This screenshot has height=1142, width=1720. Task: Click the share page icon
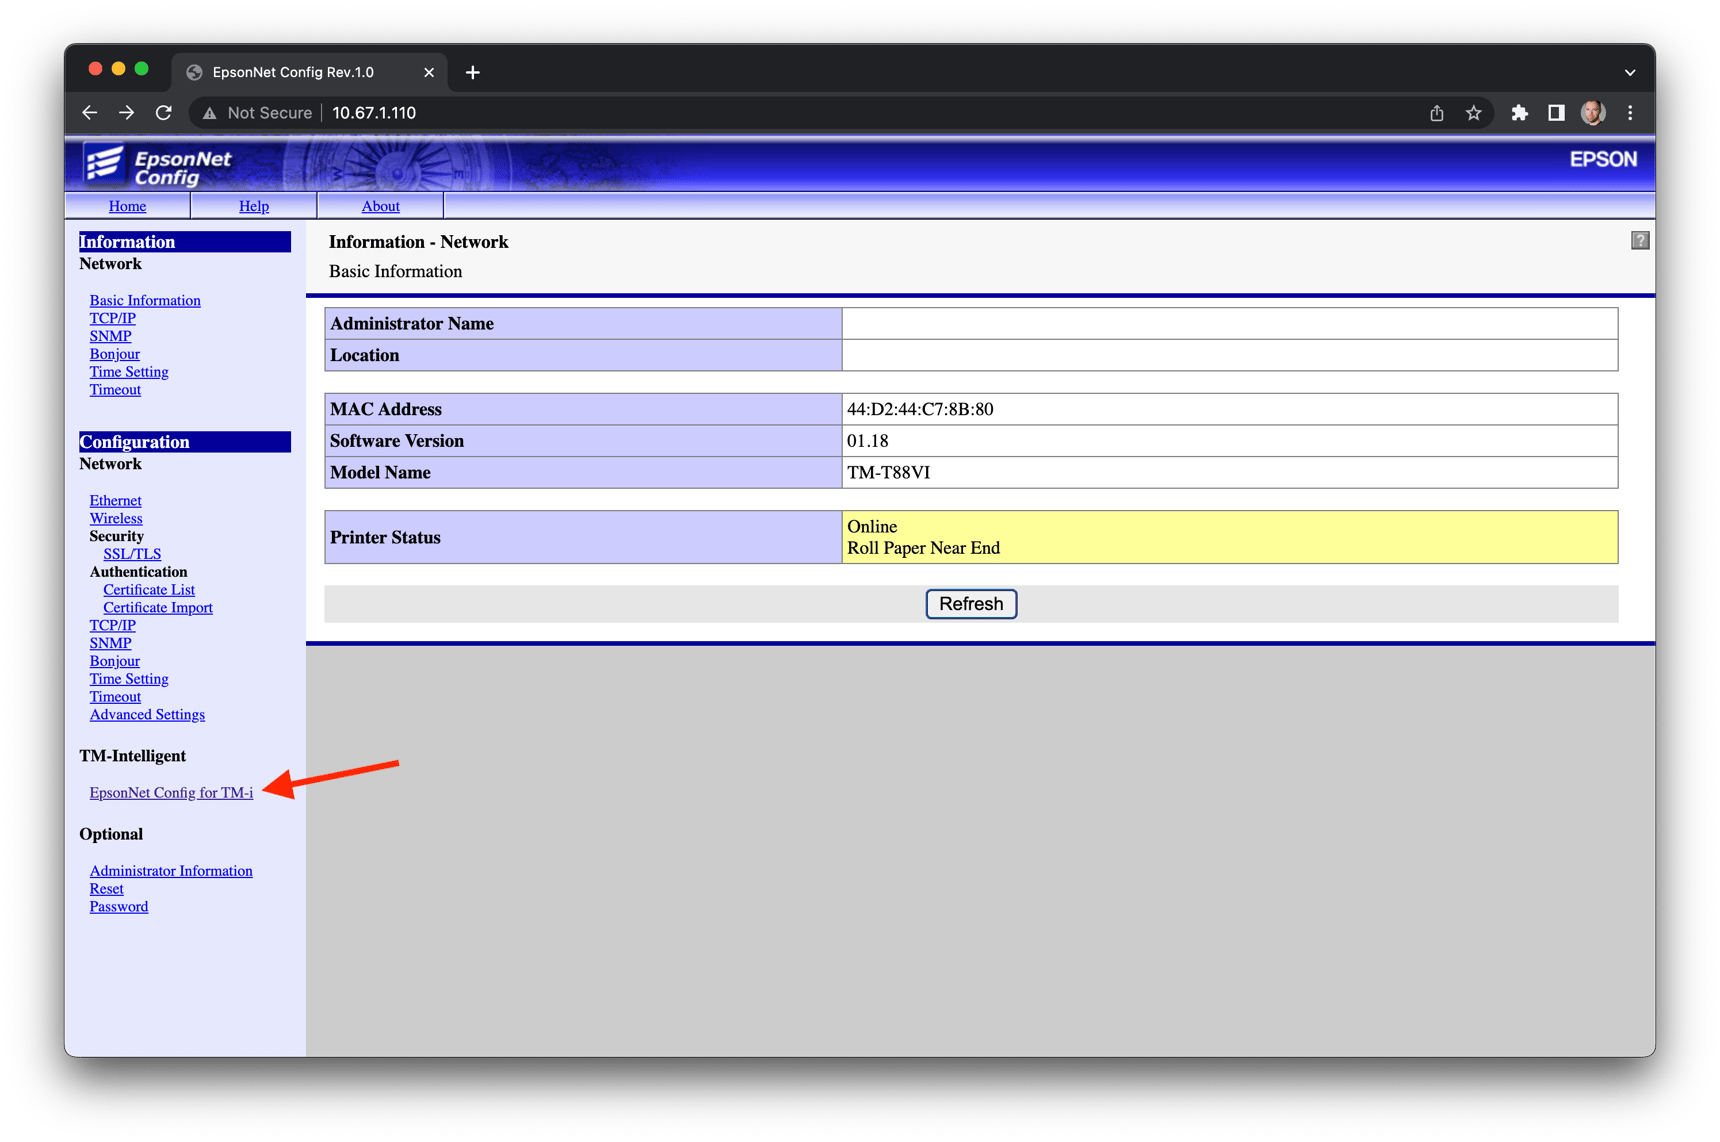click(1436, 113)
